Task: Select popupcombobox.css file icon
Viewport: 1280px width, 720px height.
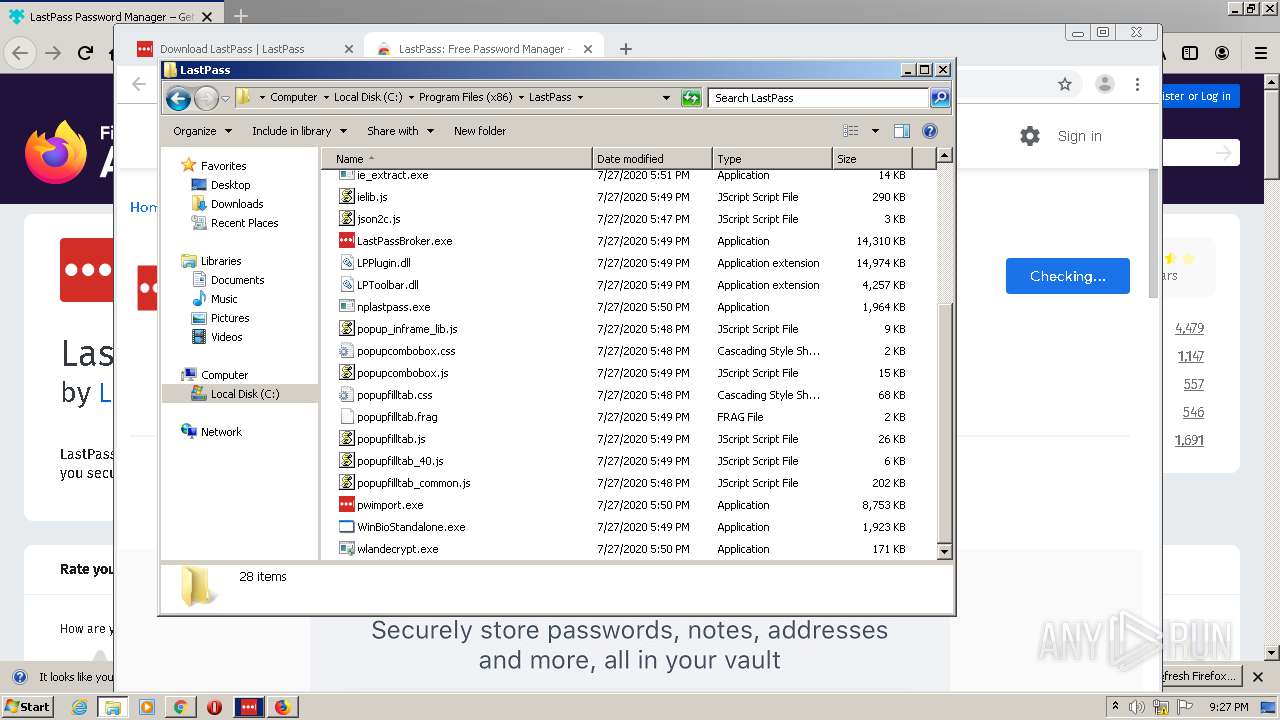Action: click(347, 351)
